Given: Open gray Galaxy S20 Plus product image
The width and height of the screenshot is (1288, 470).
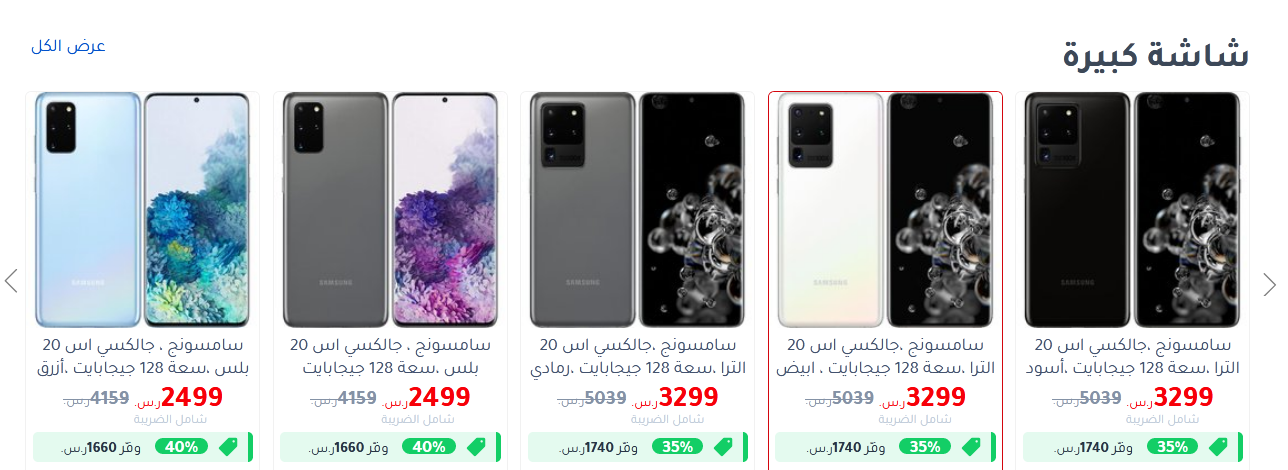Looking at the screenshot, I should click(x=390, y=210).
